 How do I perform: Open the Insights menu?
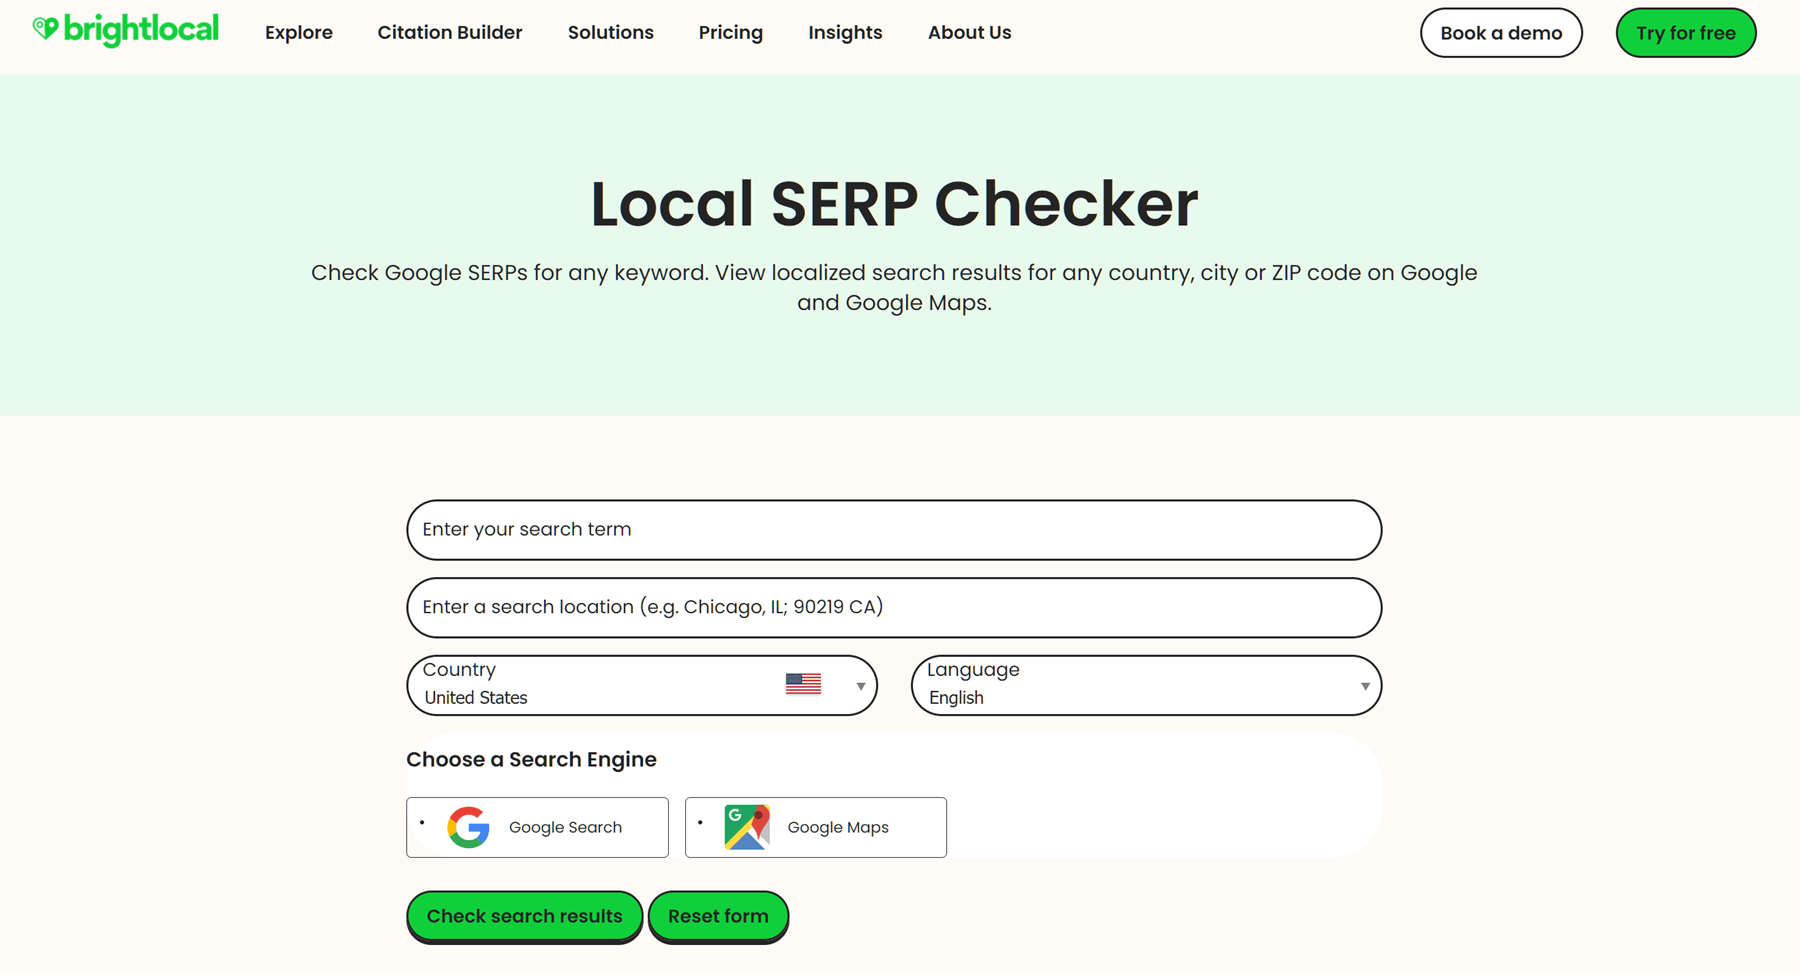coord(845,33)
